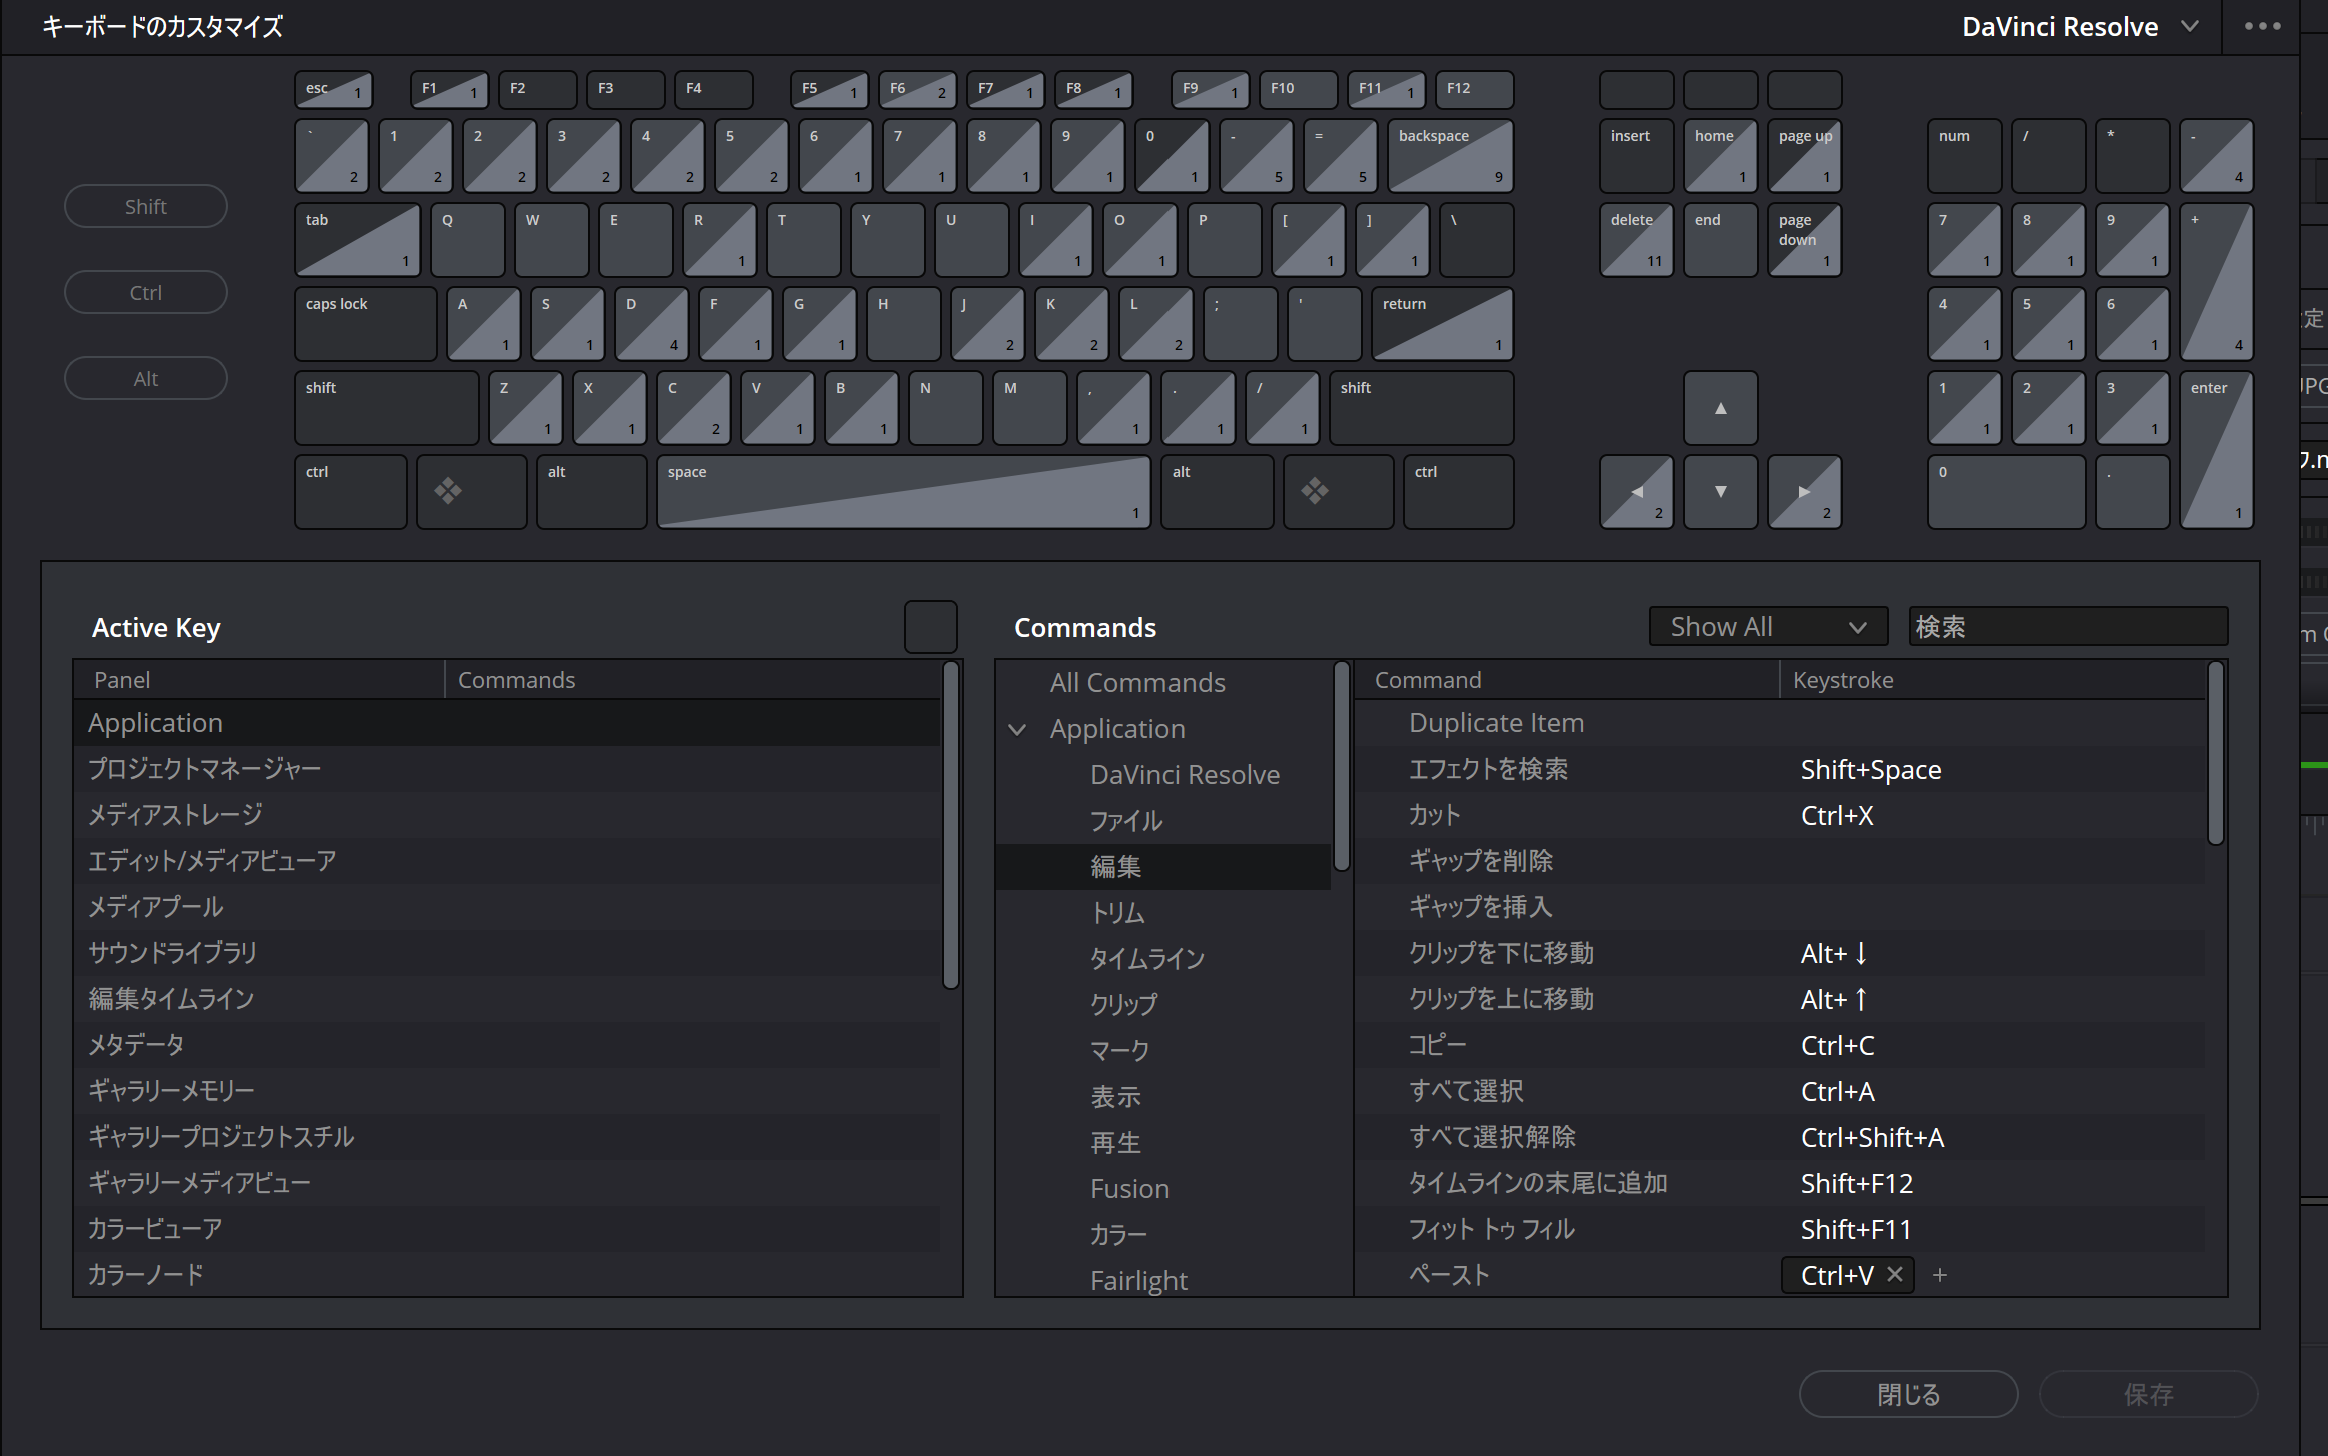2328x1456 pixels.
Task: Select the カラービューア panel row
Action: point(507,1228)
